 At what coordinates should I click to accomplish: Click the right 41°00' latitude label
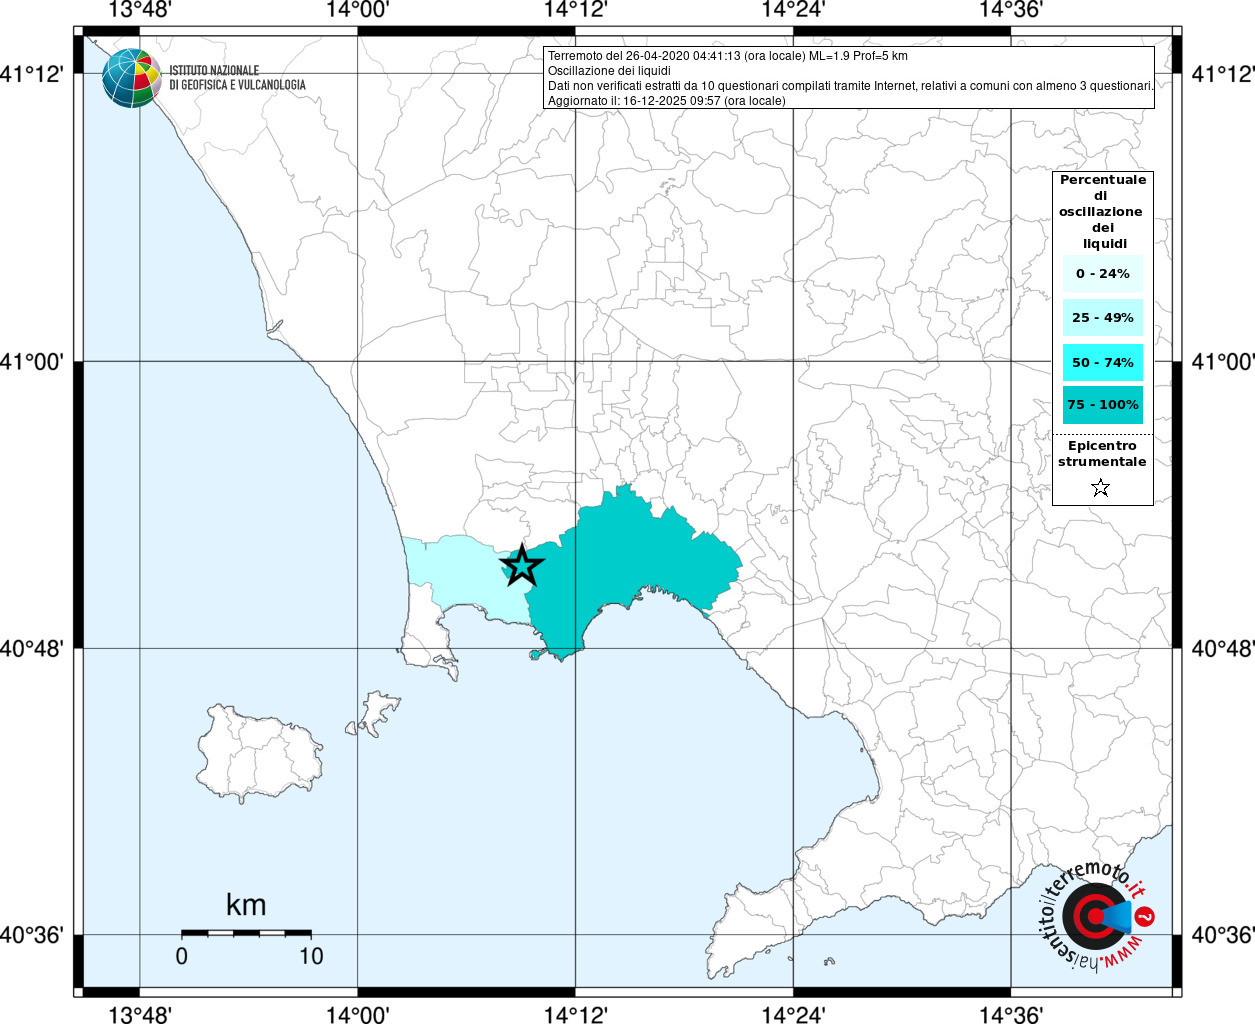pos(1222,361)
